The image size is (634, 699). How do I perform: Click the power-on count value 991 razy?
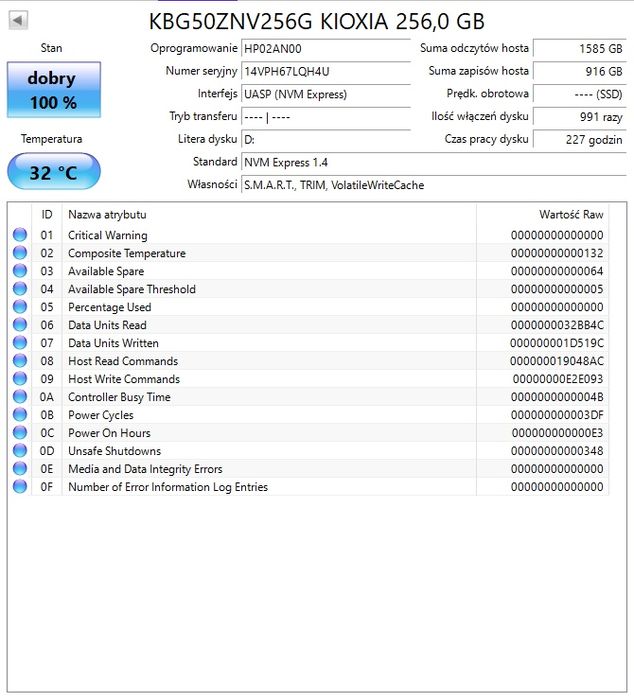tap(580, 117)
